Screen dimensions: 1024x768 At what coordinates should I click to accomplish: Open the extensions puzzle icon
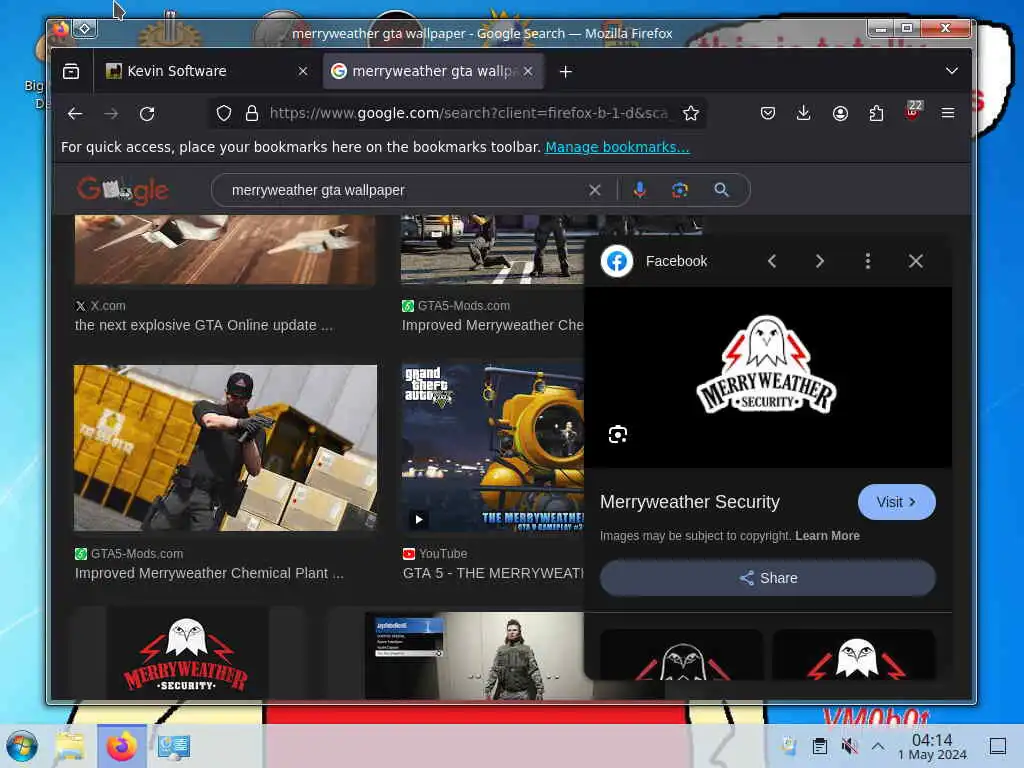(x=876, y=114)
